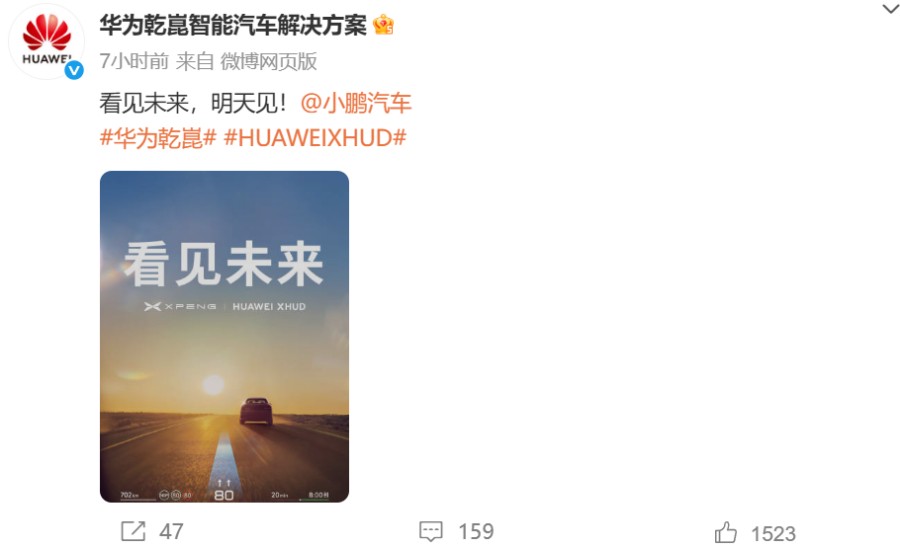This screenshot has height=548, width=900.
Task: Click the blue verified V badge
Action: point(74,70)
